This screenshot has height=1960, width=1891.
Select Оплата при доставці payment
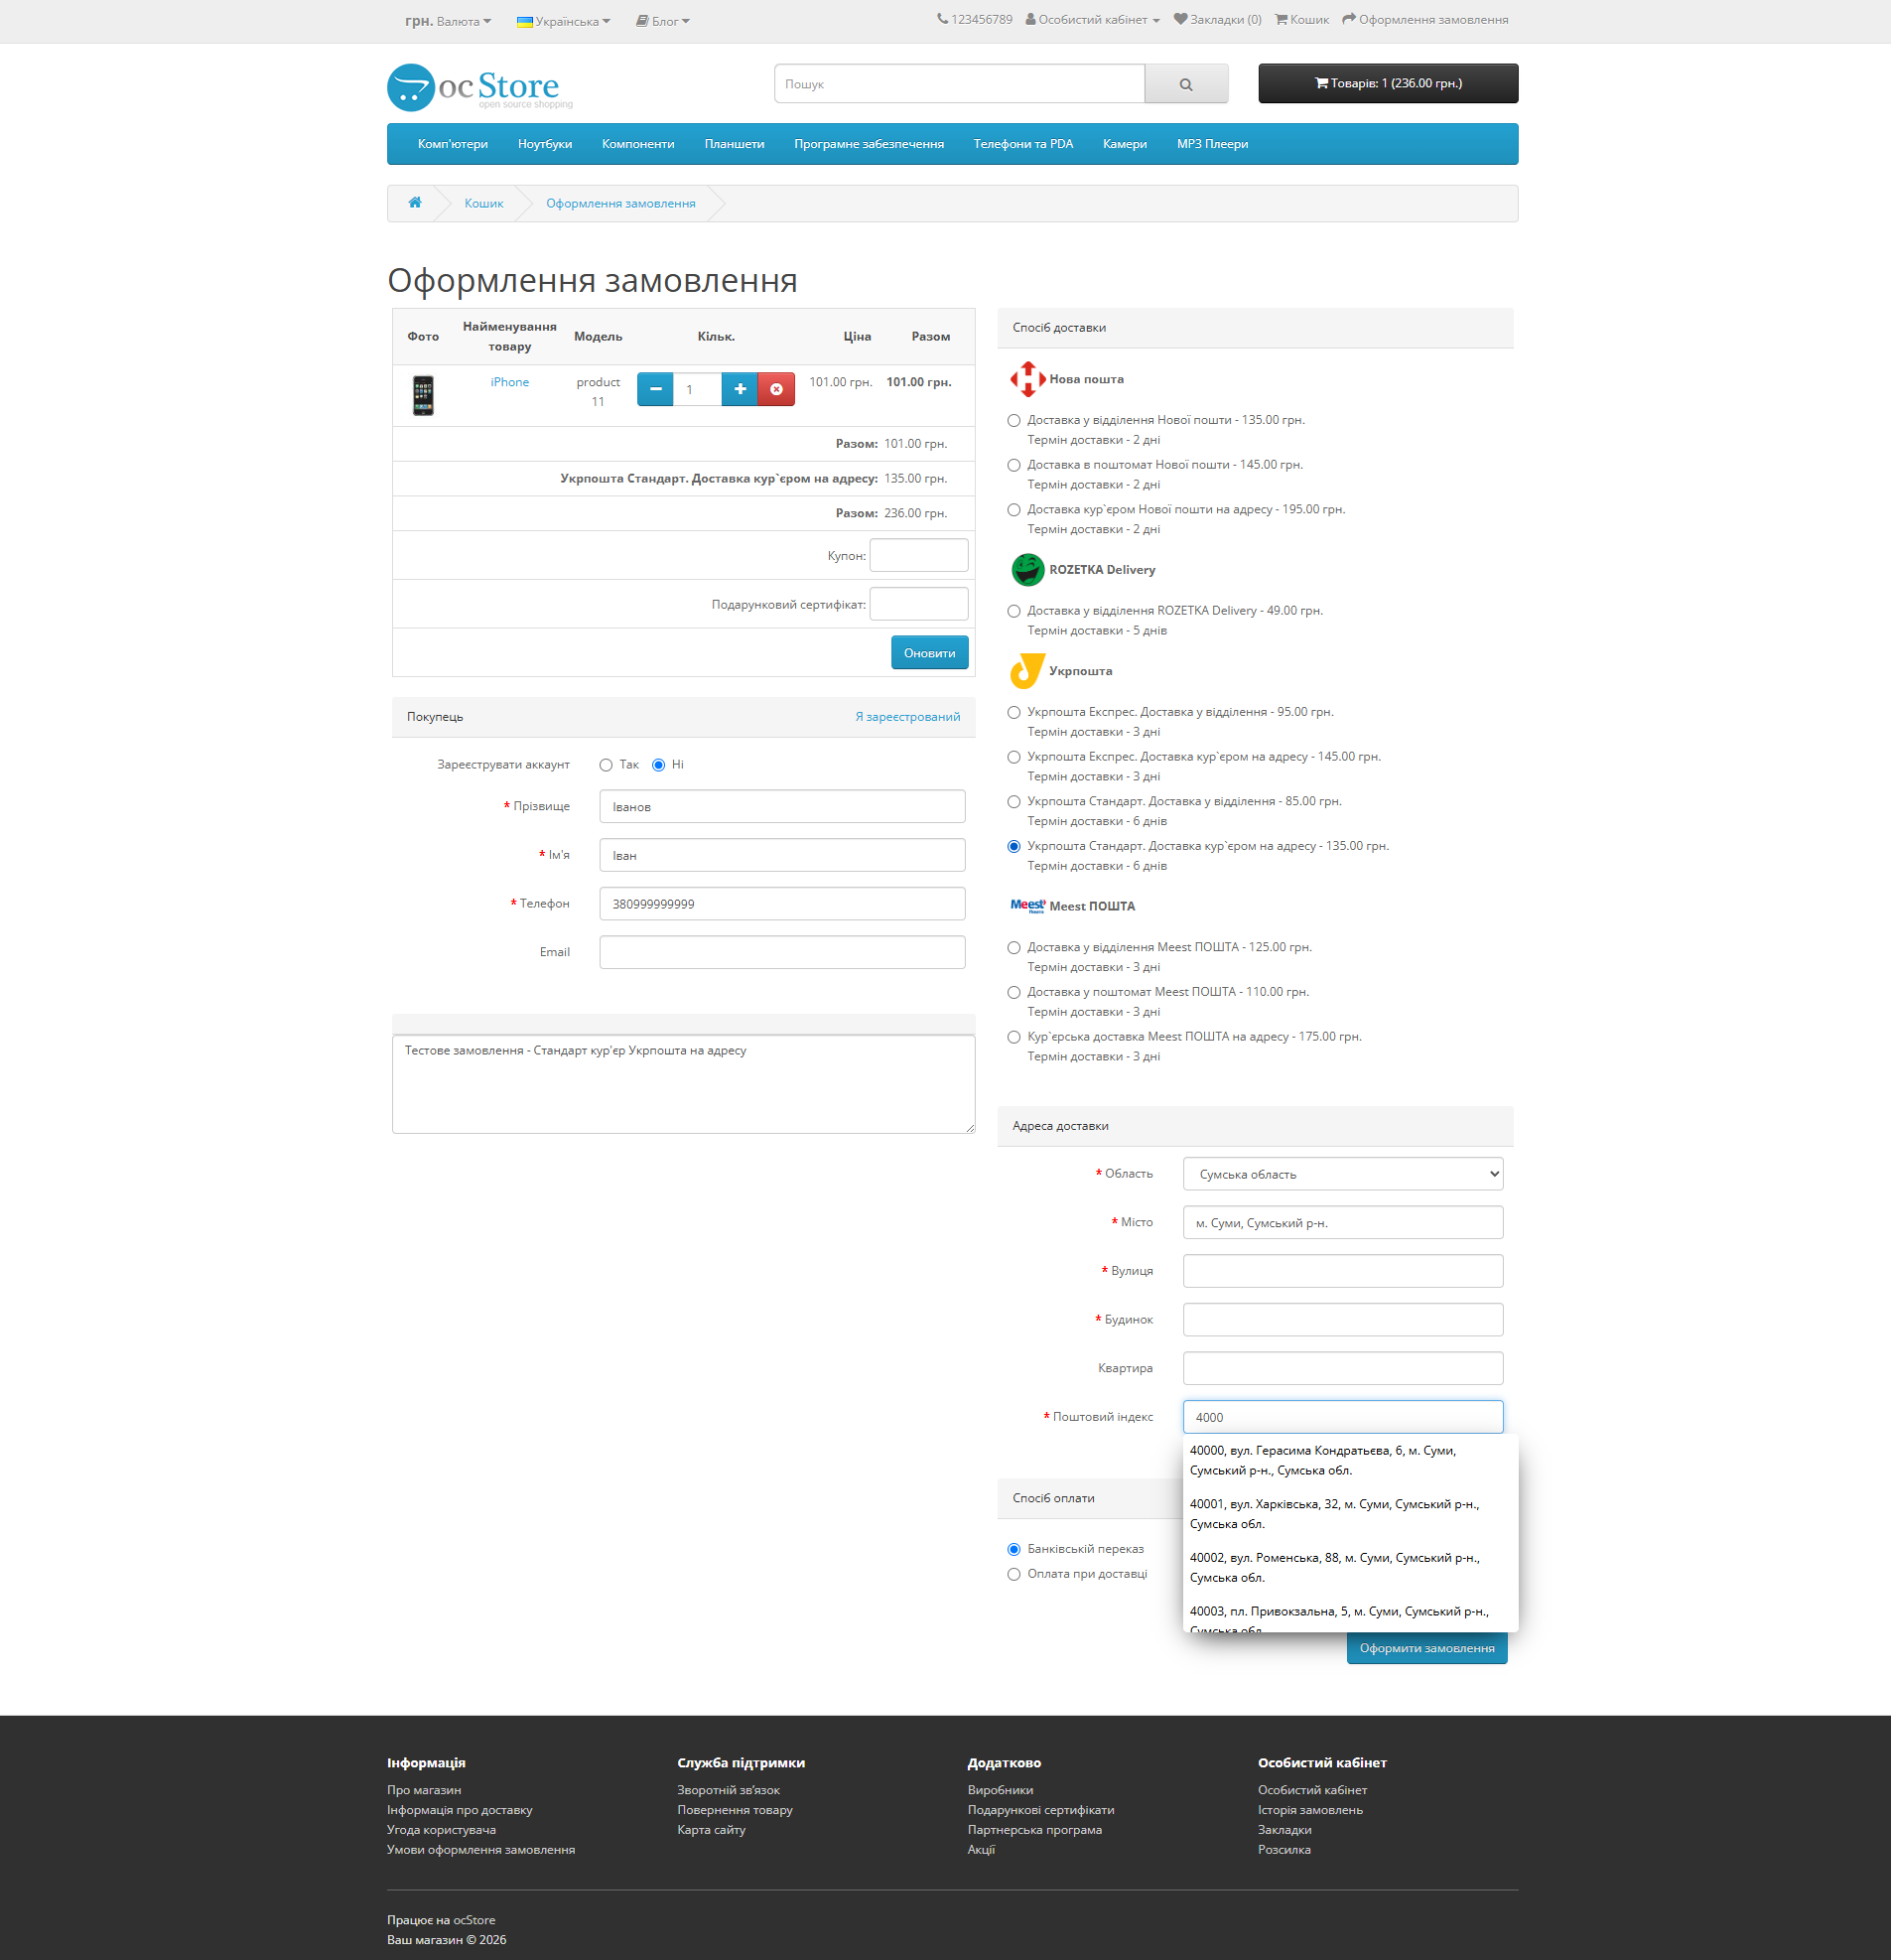pos(1014,1575)
